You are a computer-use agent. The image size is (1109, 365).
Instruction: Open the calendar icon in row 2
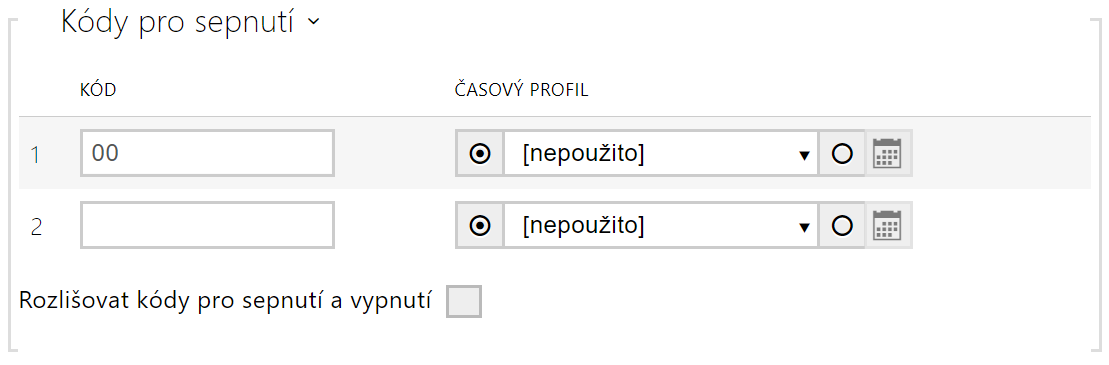click(887, 225)
